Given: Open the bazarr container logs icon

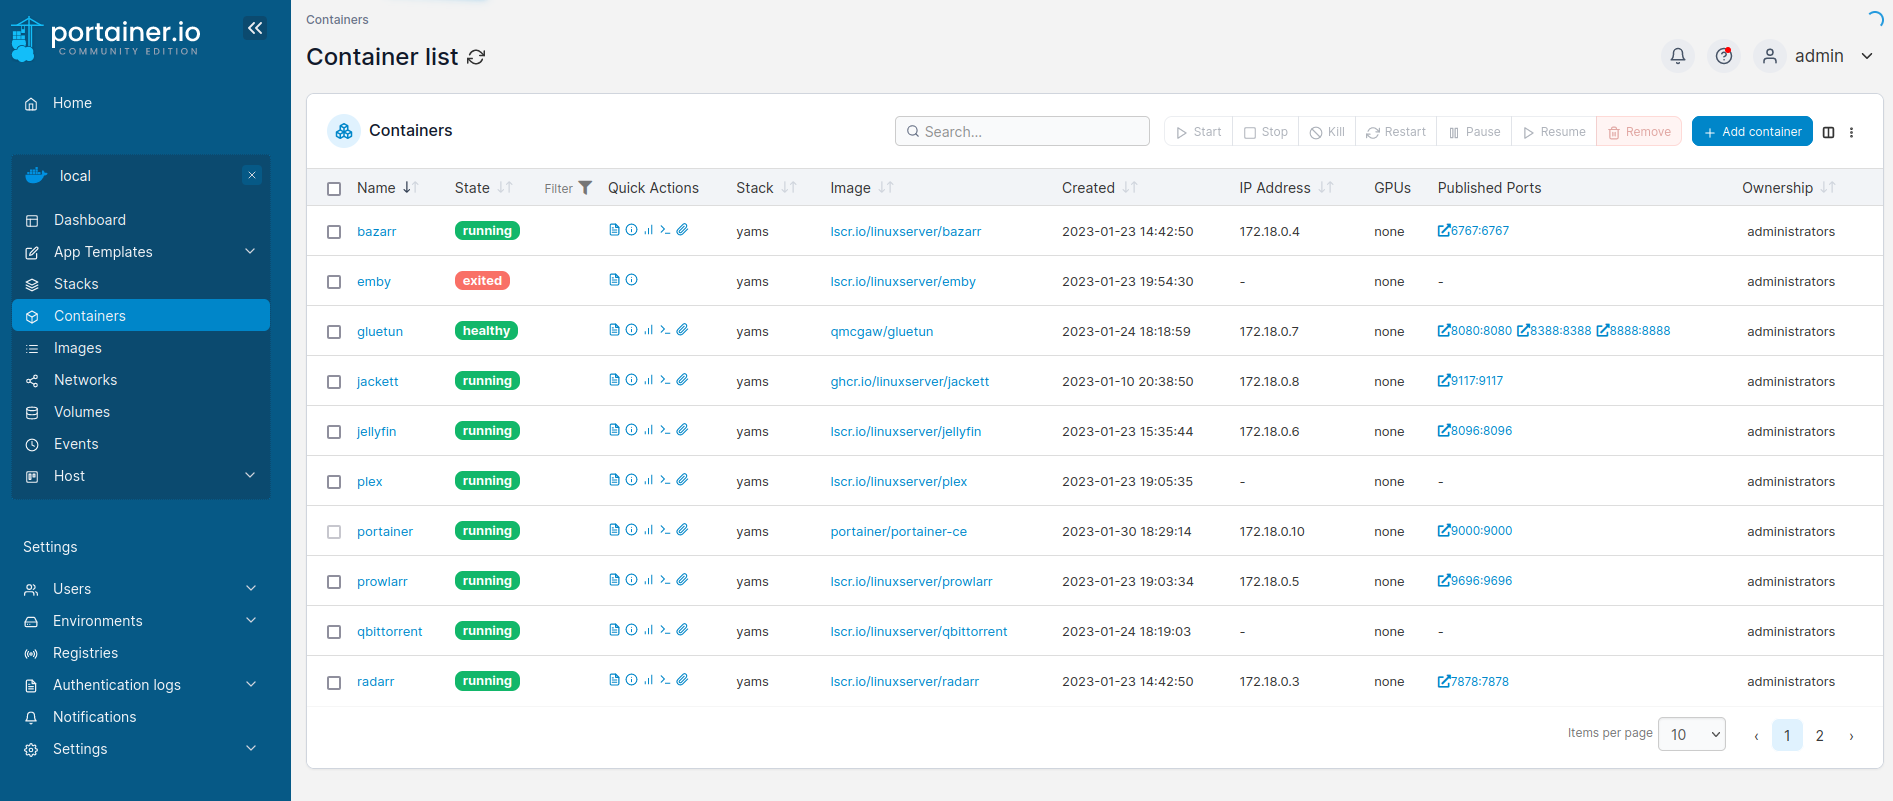Looking at the screenshot, I should coord(614,230).
